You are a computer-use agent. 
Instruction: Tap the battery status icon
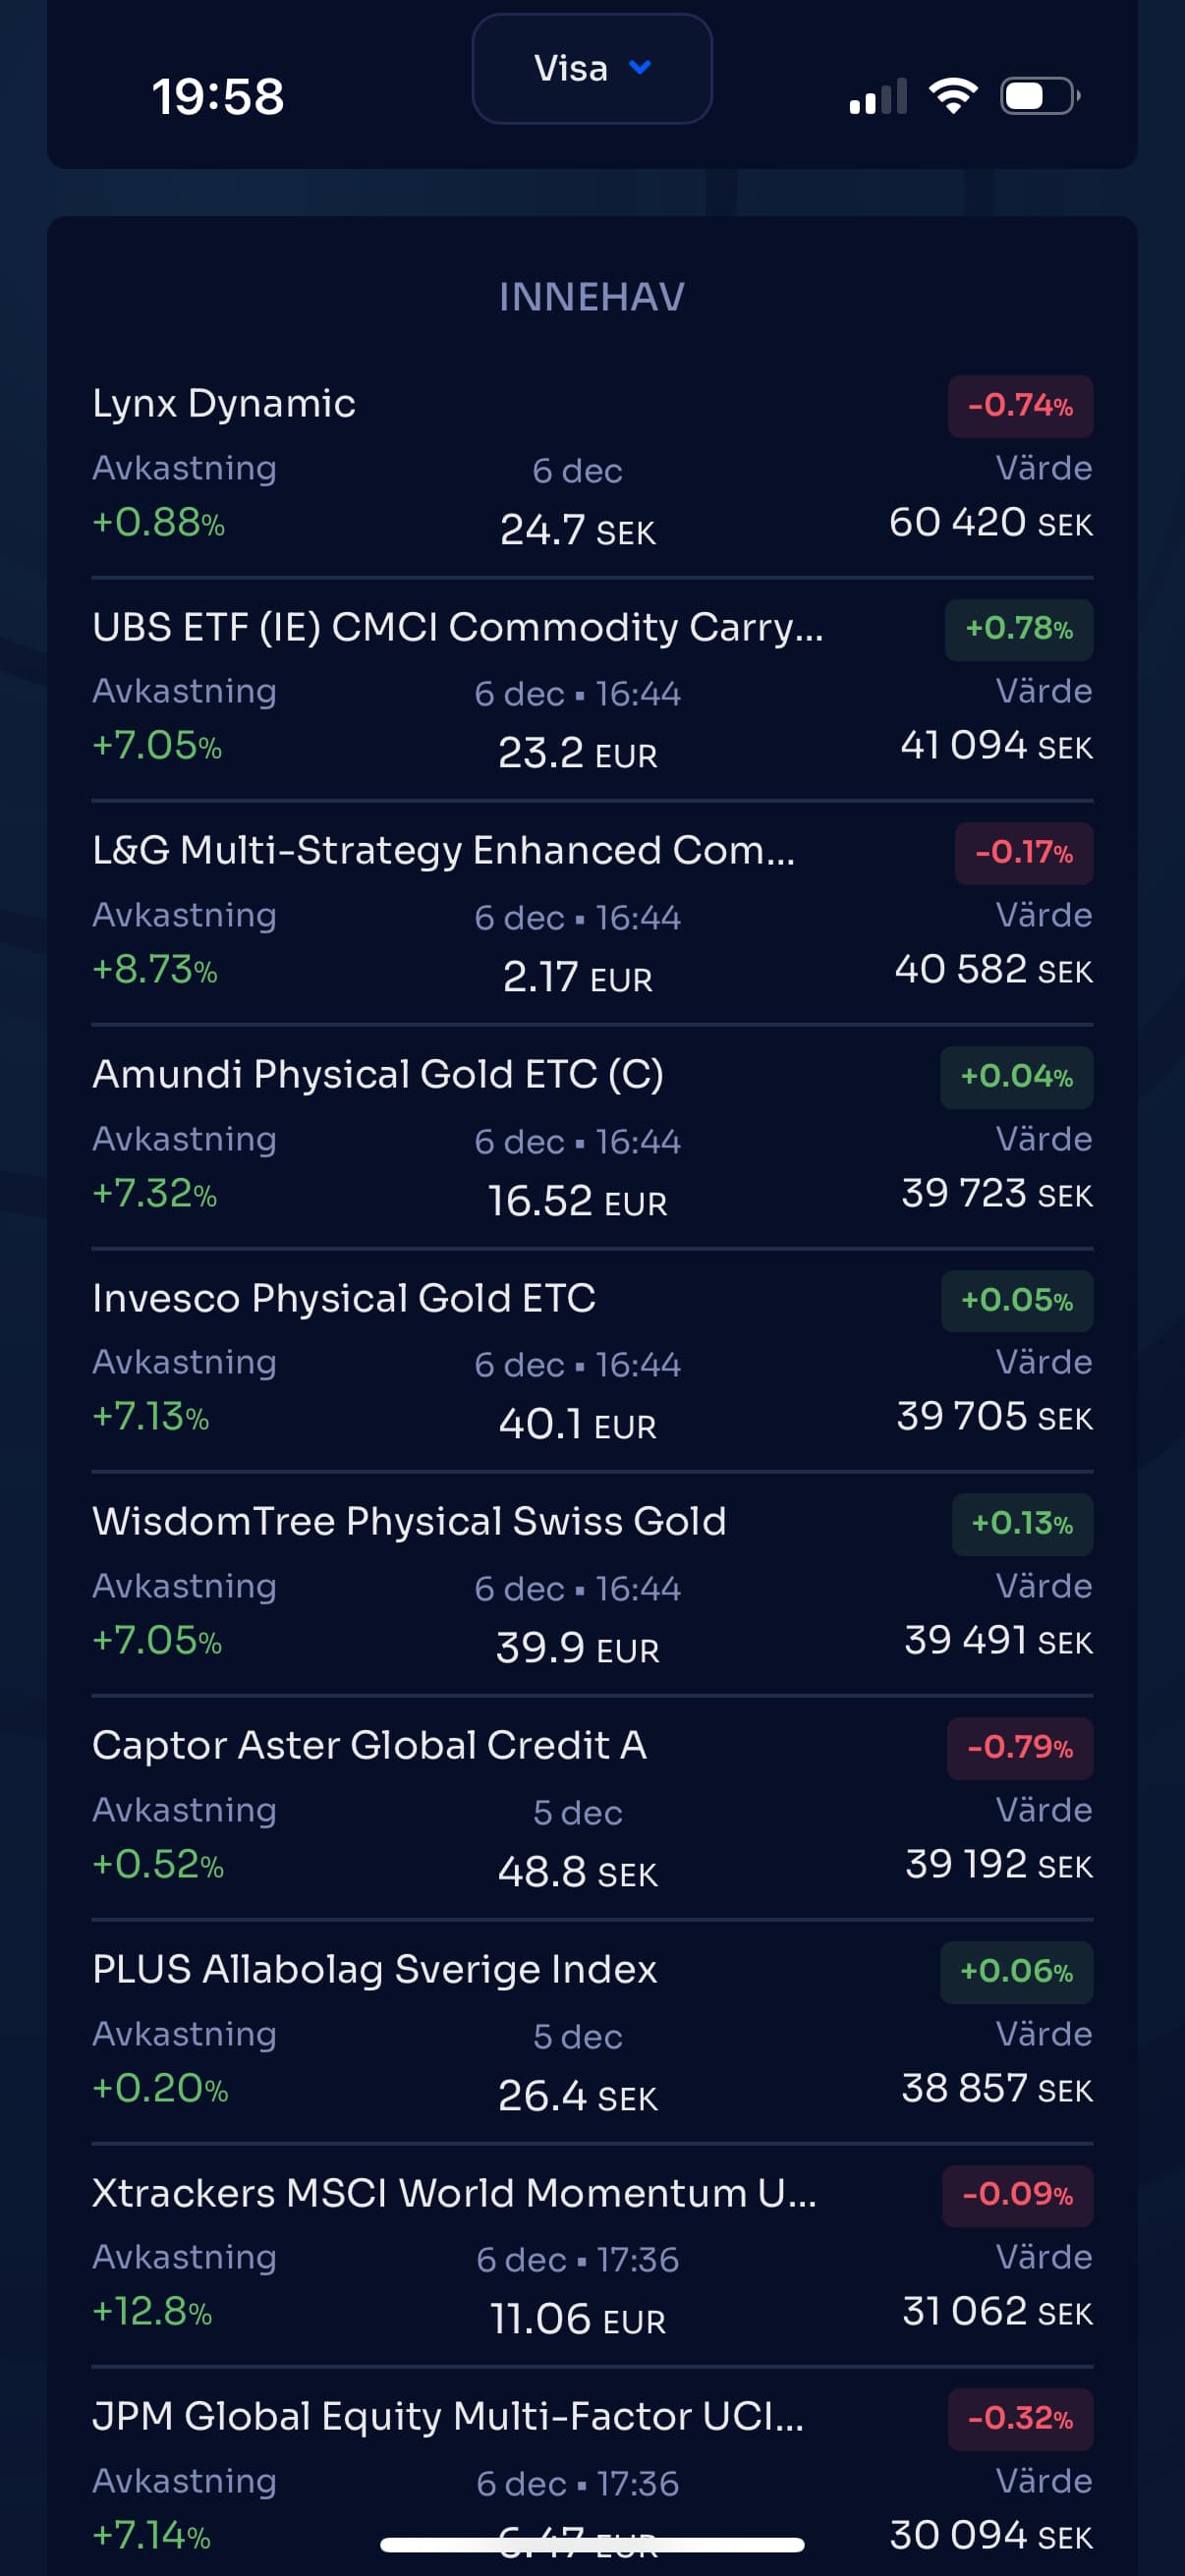tap(1039, 96)
